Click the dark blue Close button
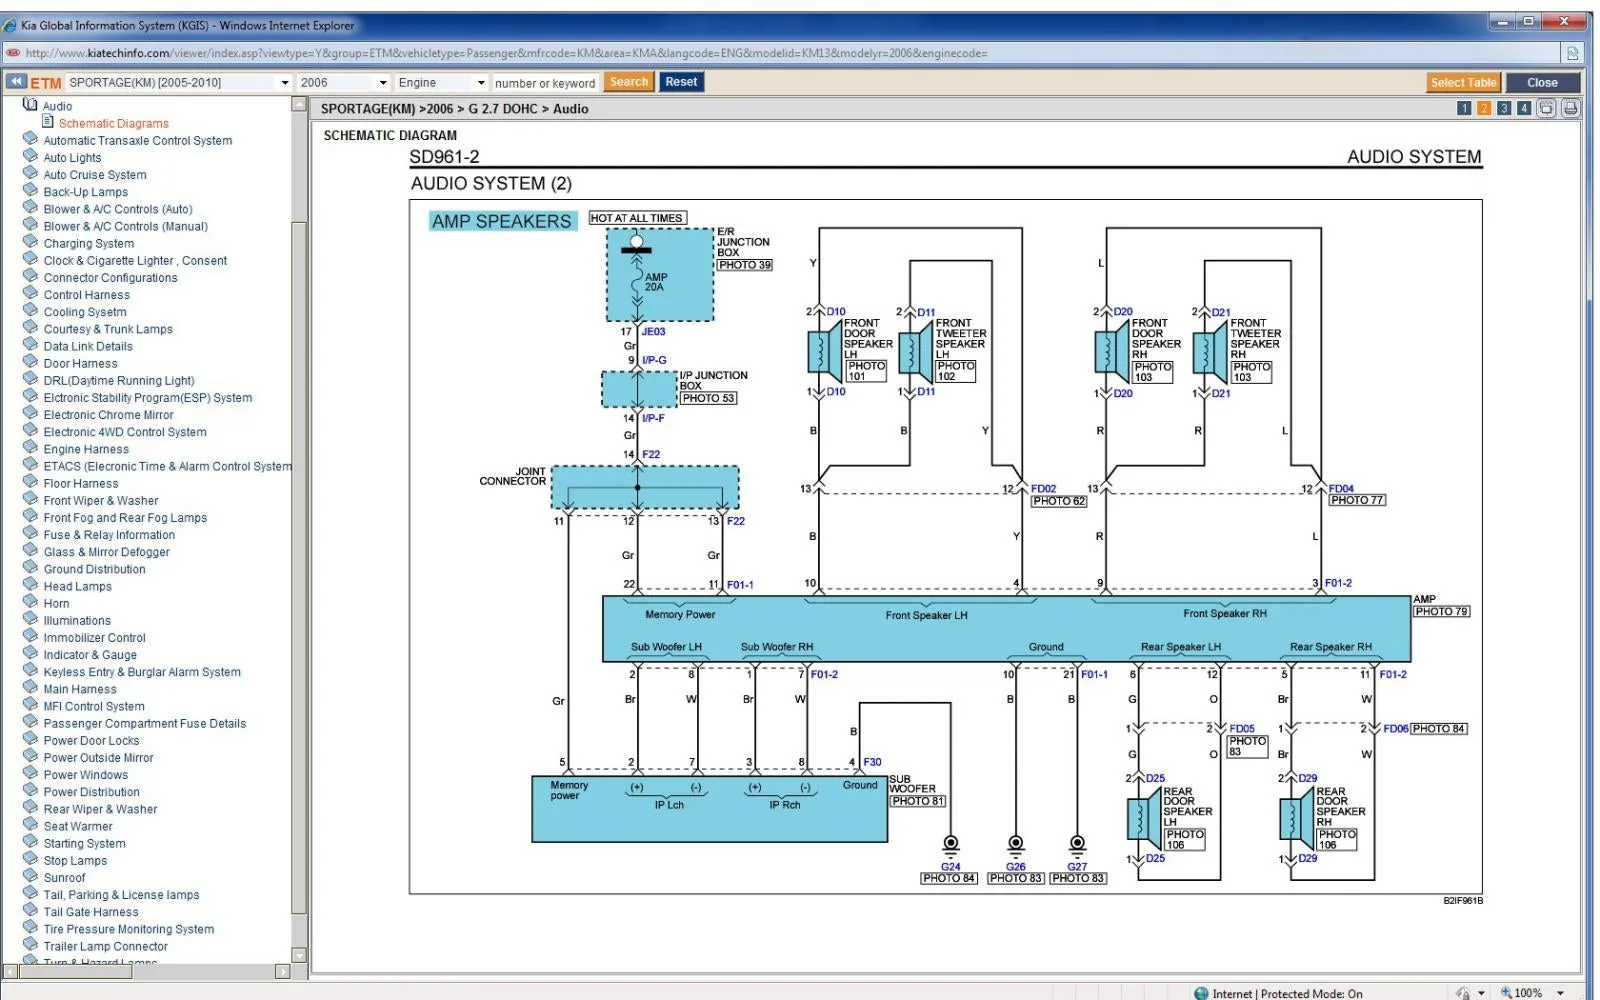Image resolution: width=1600 pixels, height=1000 pixels. pos(1542,83)
